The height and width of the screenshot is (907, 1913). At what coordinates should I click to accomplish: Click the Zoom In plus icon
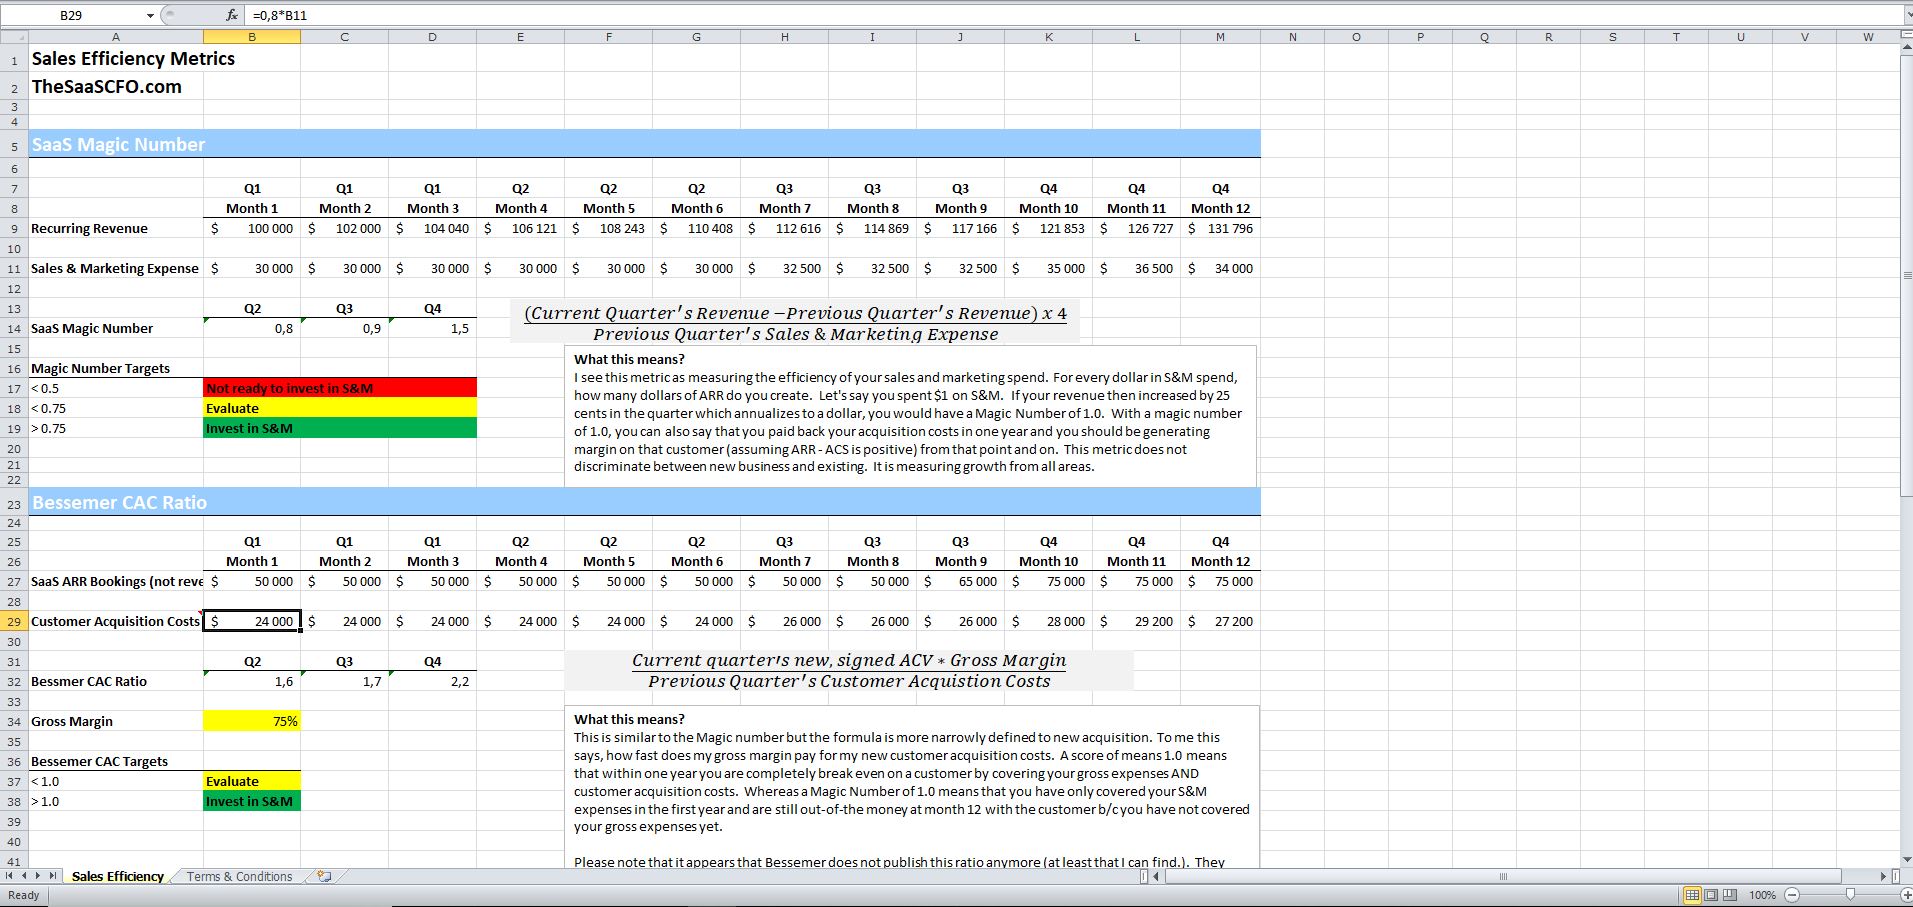[x=1905, y=895]
